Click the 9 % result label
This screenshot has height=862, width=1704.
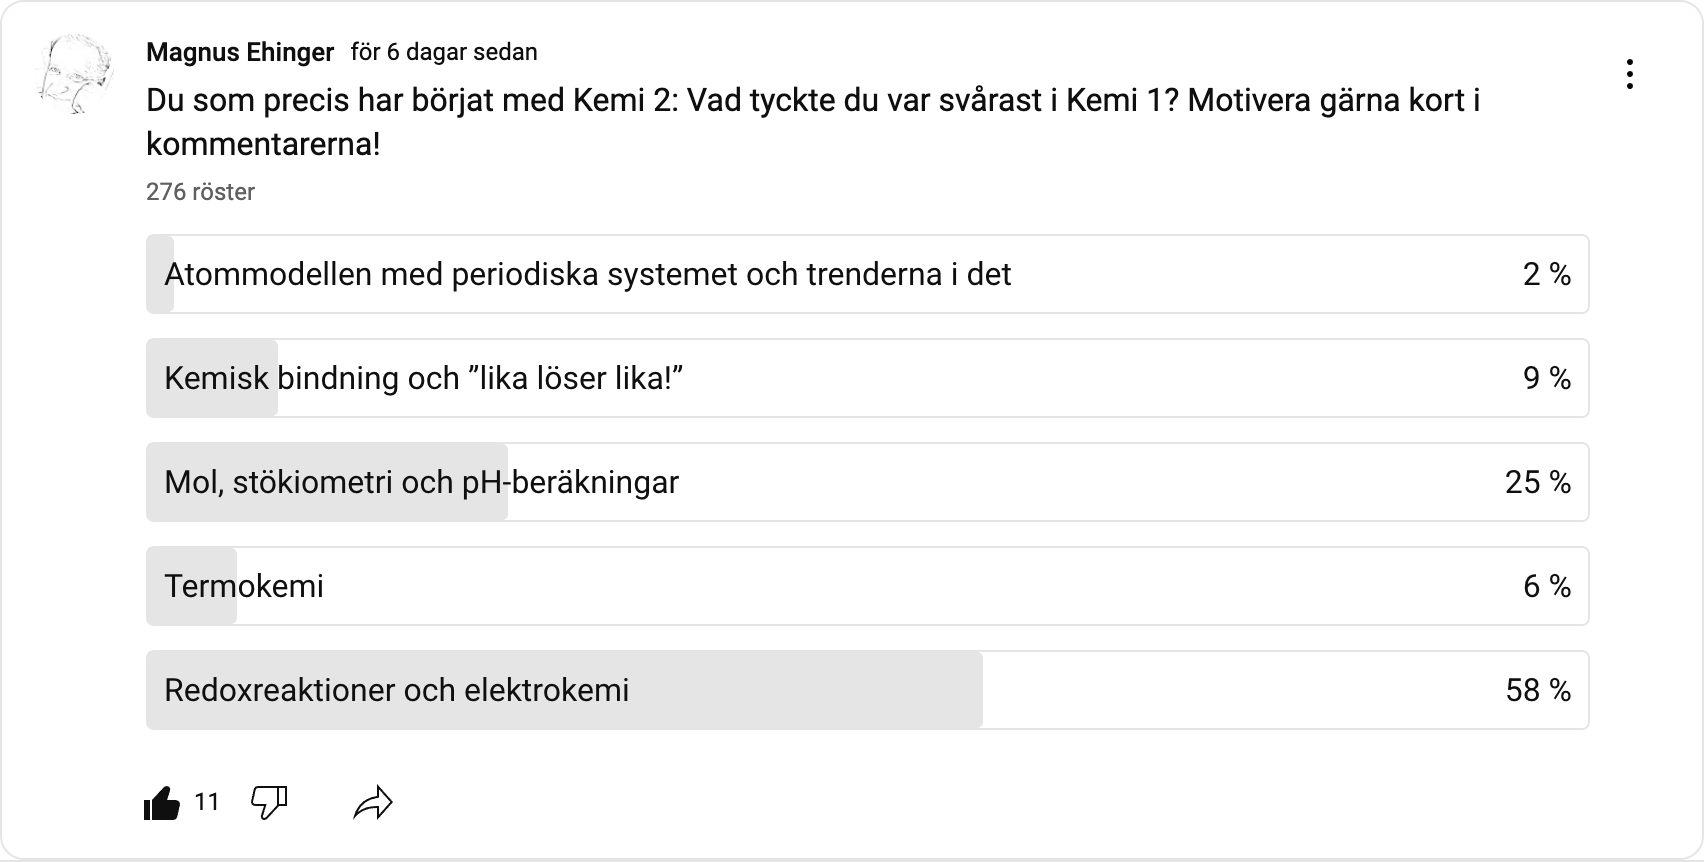tap(1546, 378)
